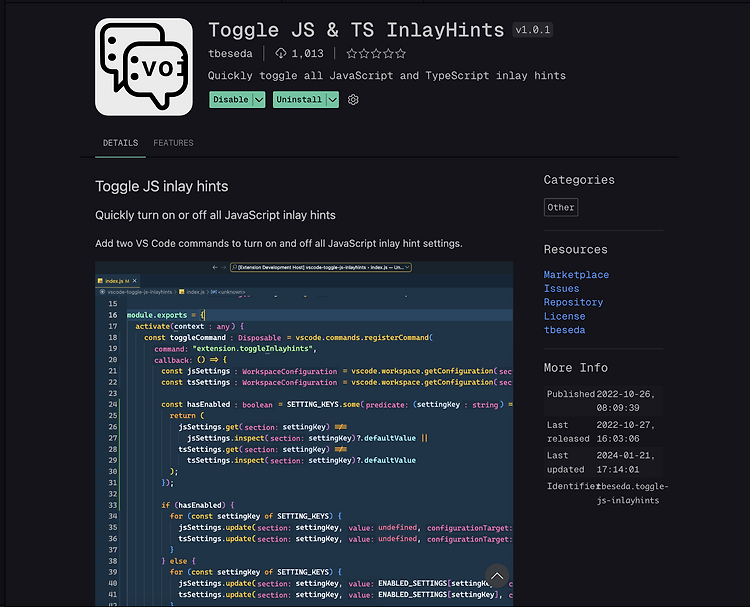Click the Last released 2022-10-27 value
This screenshot has height=607, width=750.
(626, 432)
